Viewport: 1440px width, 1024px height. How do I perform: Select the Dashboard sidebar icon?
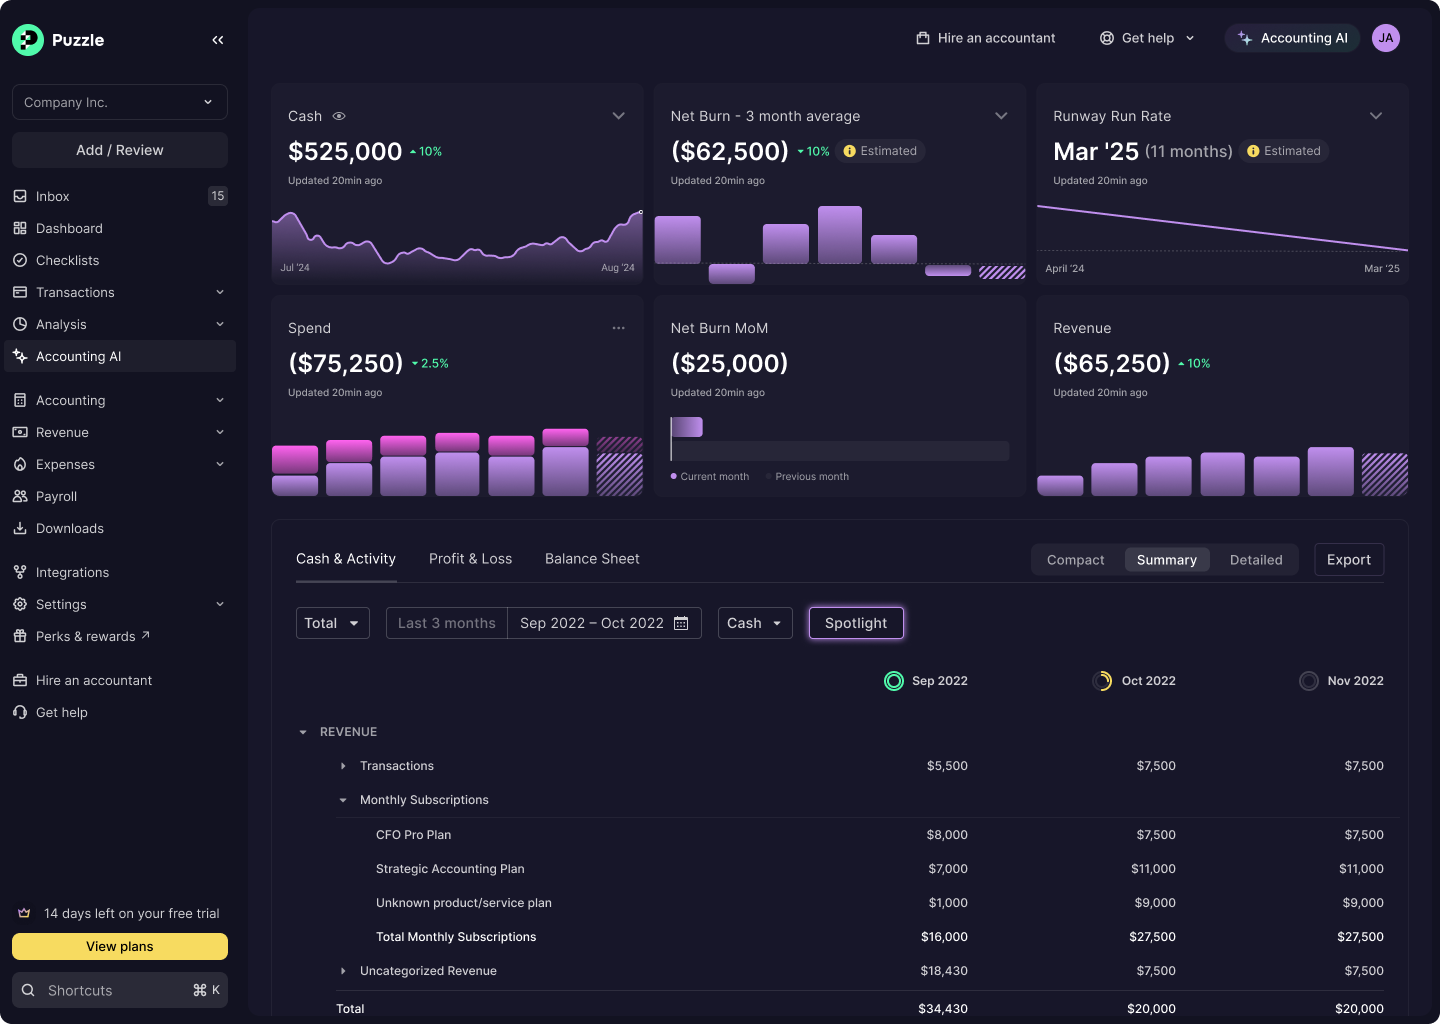pyautogui.click(x=20, y=228)
